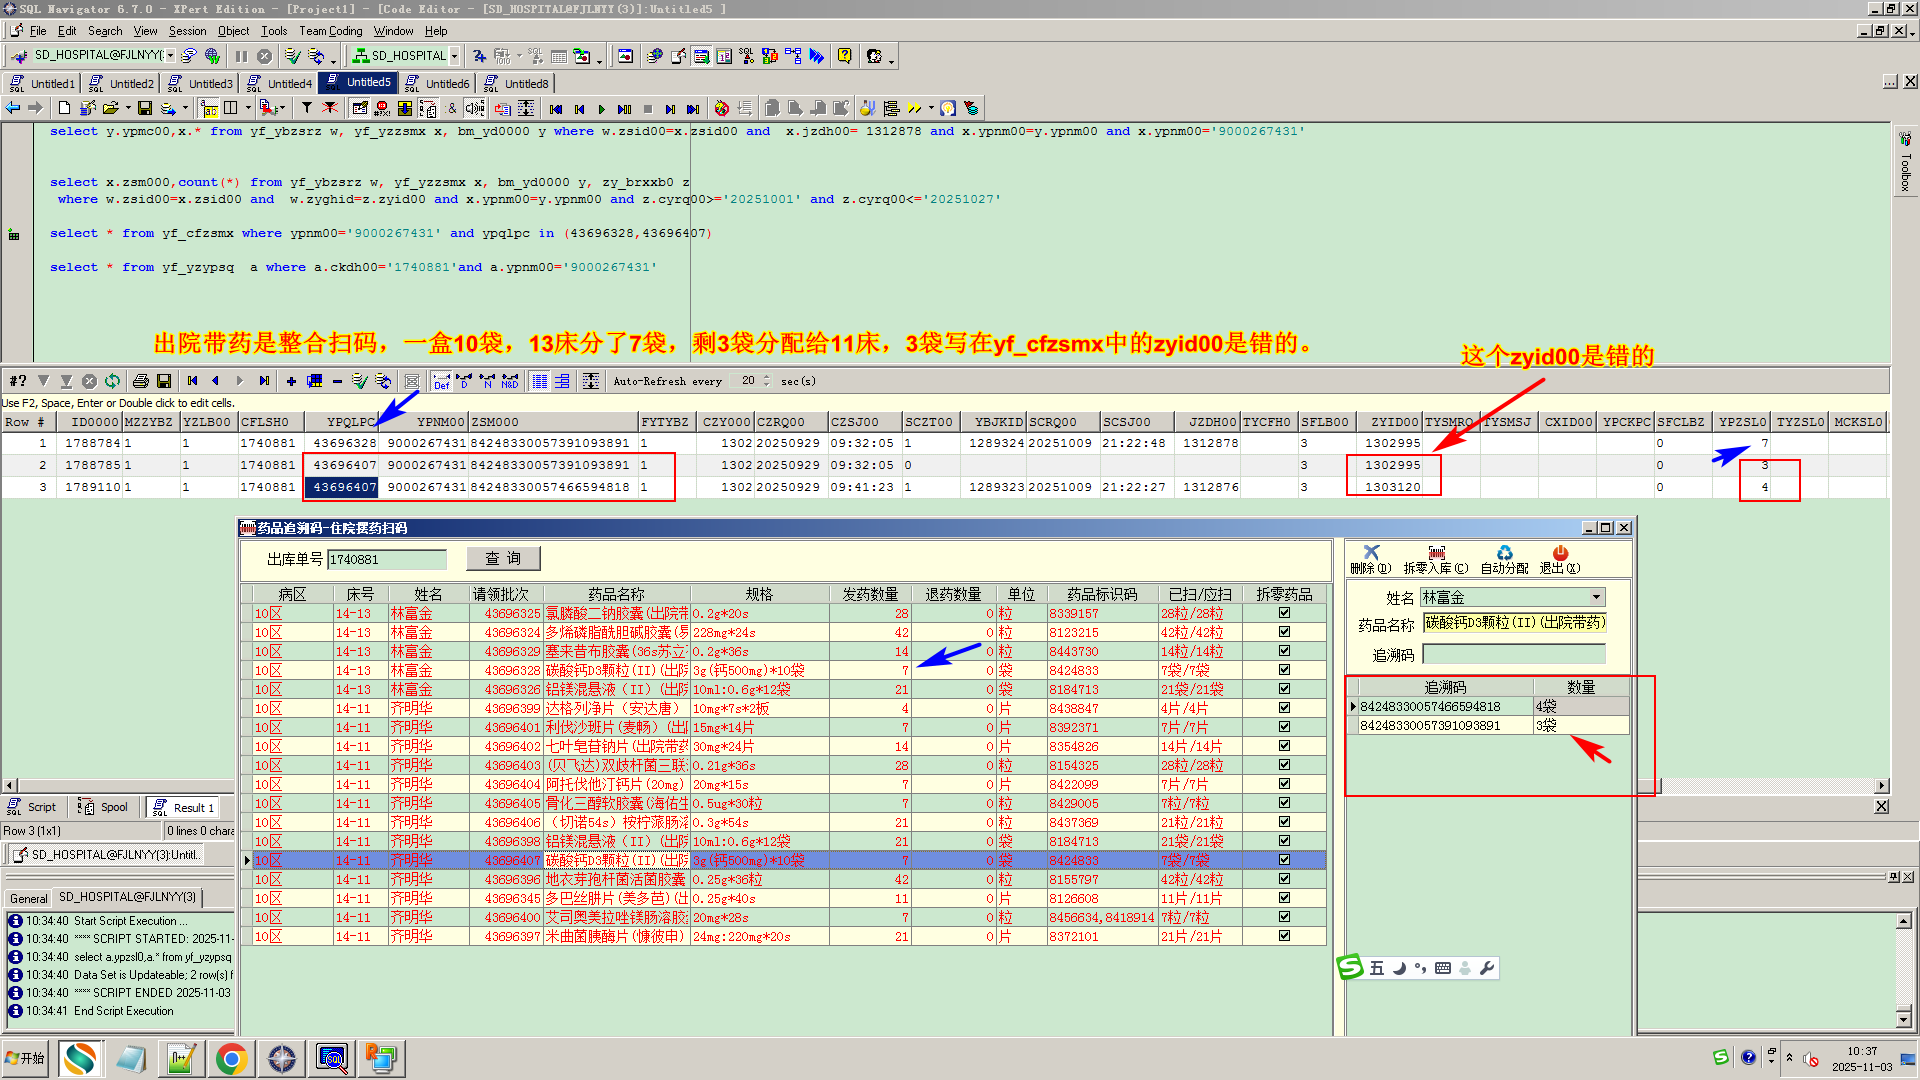Open the Team Coding menu
The height and width of the screenshot is (1080, 1920).
330,31
